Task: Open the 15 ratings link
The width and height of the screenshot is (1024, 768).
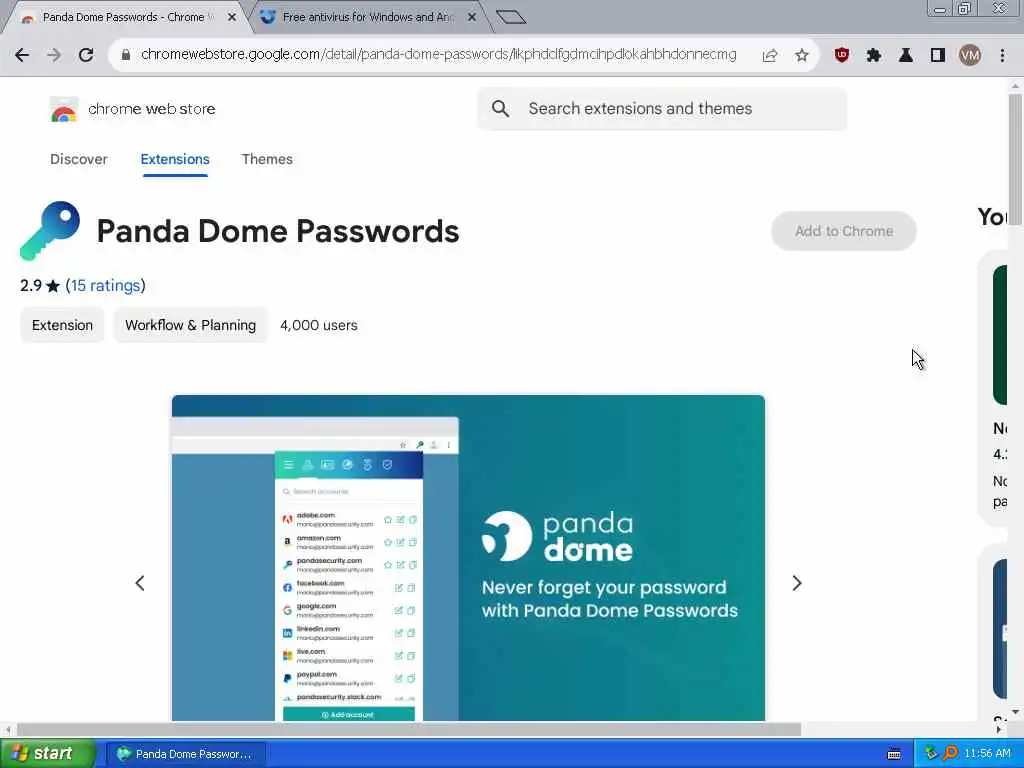Action: (x=105, y=285)
